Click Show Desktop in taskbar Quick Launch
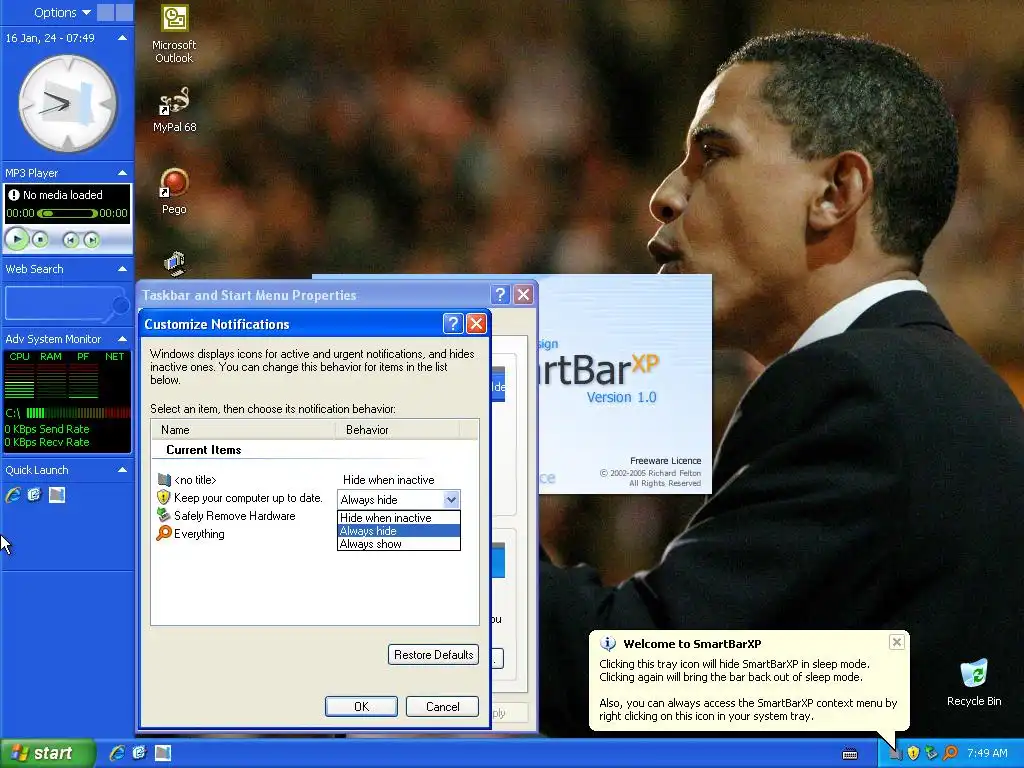This screenshot has width=1024, height=768. [163, 753]
